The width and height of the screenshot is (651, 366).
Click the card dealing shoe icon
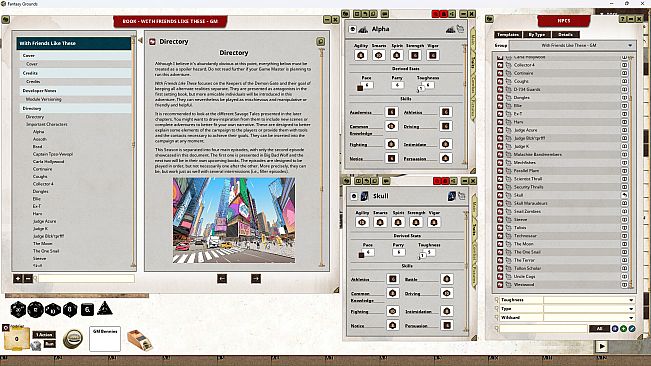(139, 340)
